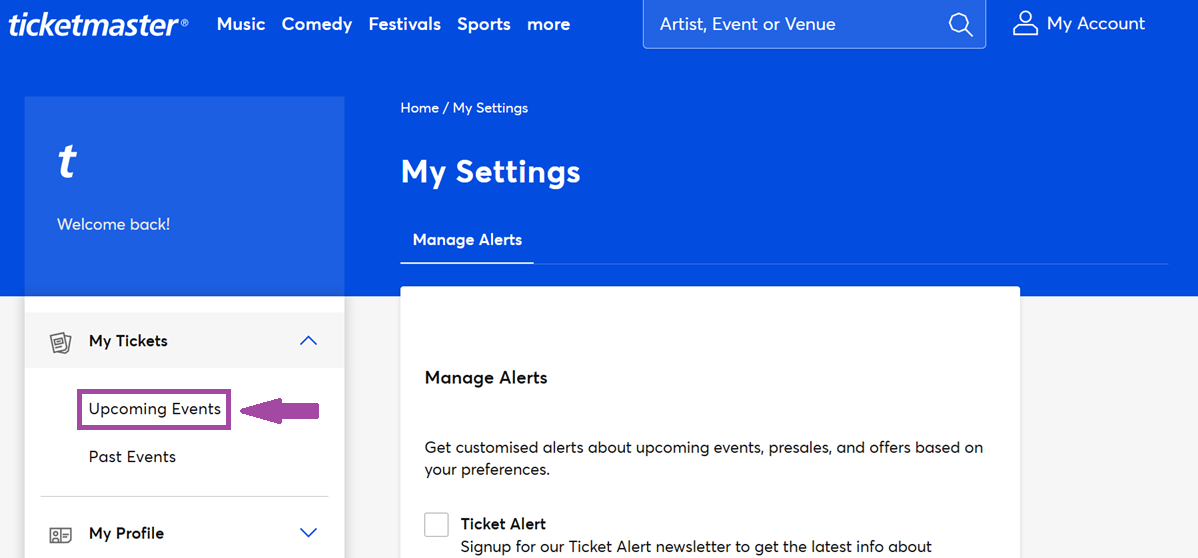Click the 't' avatar in welcome panel
Screen dimensions: 1198x558
pos(67,161)
